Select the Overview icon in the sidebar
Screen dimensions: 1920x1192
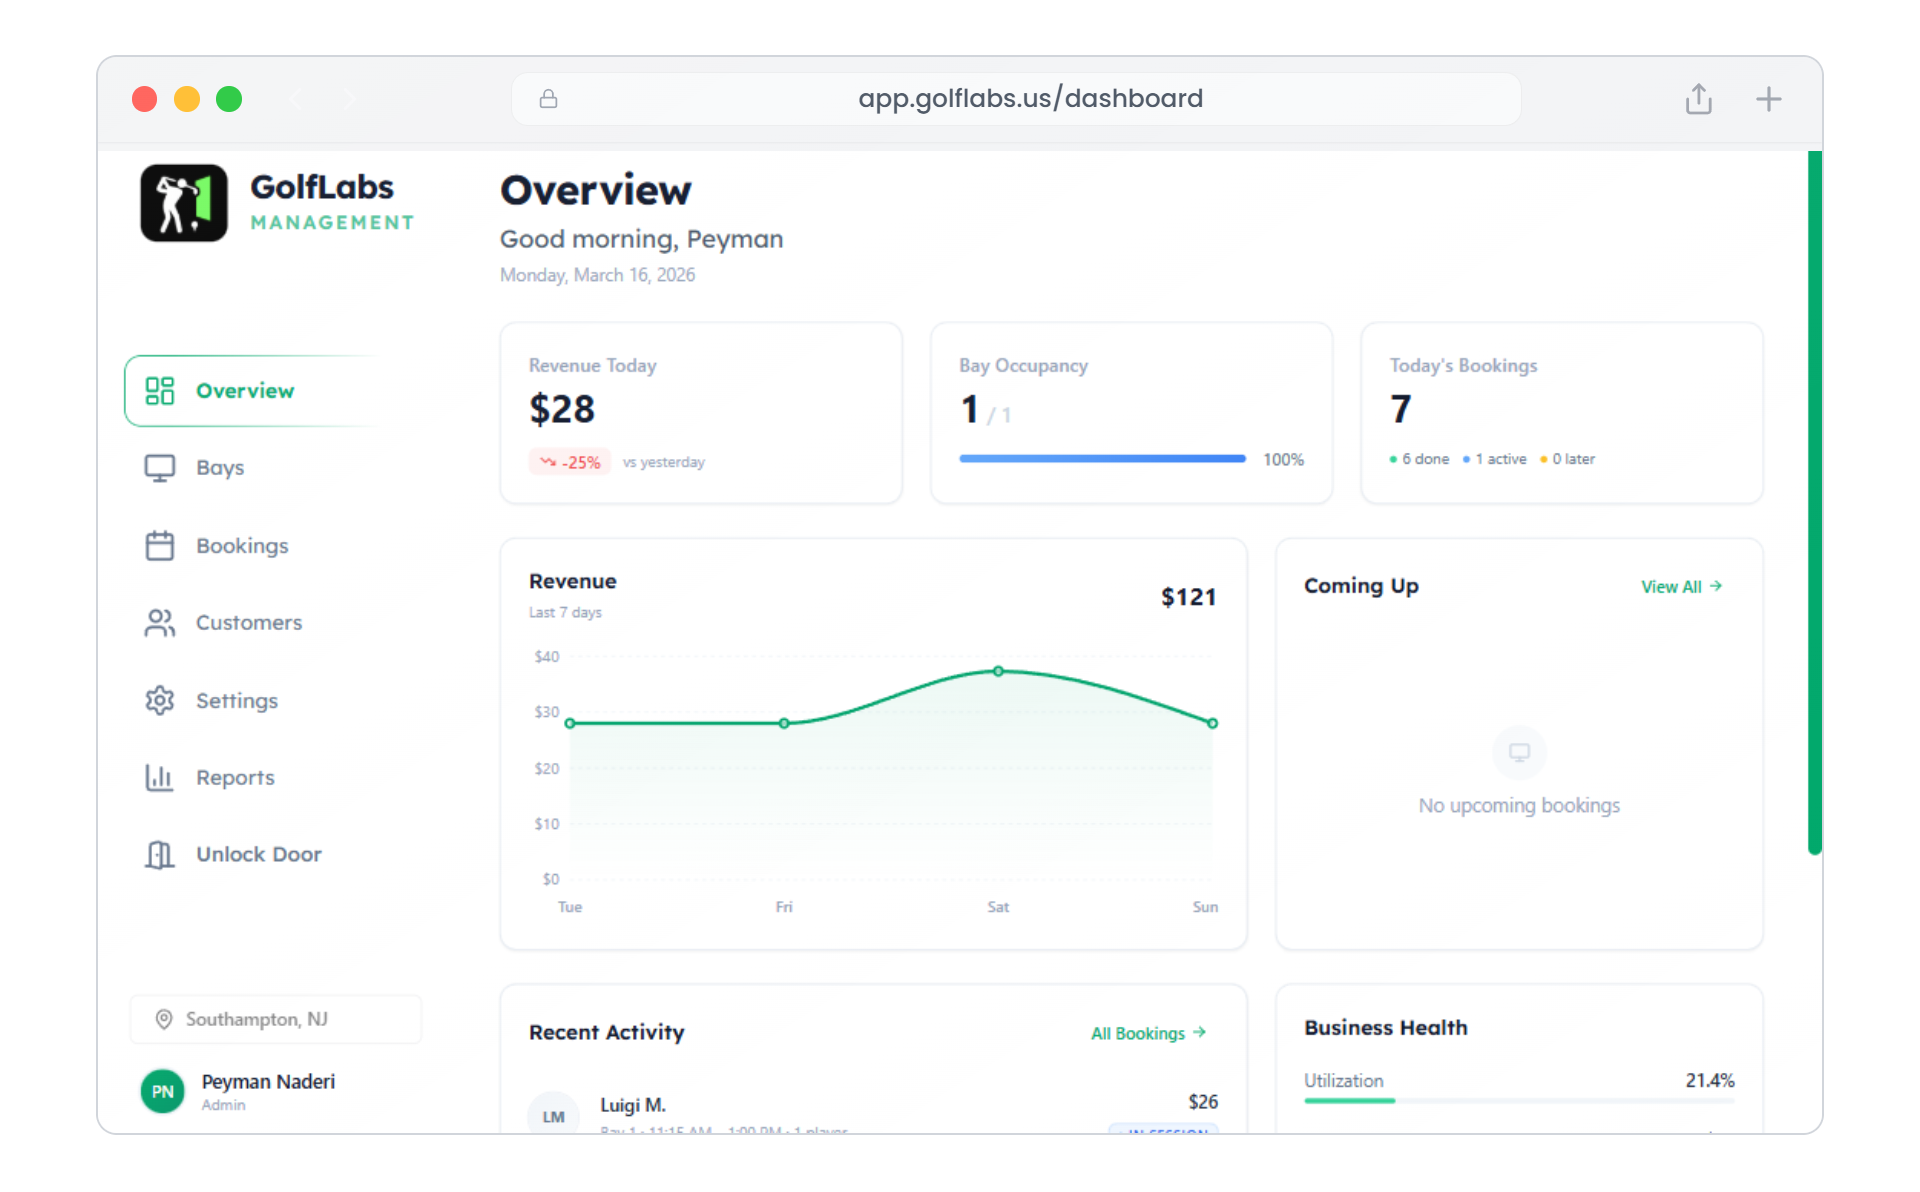(159, 391)
